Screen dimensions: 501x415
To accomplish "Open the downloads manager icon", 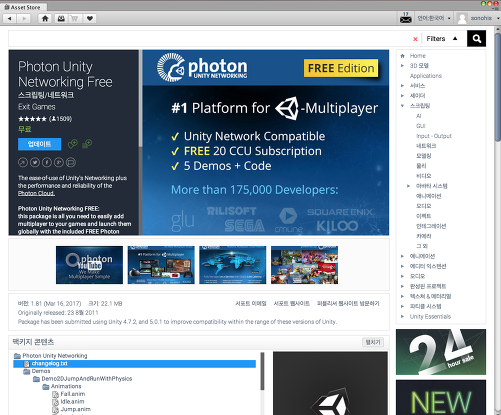I will click(61, 18).
